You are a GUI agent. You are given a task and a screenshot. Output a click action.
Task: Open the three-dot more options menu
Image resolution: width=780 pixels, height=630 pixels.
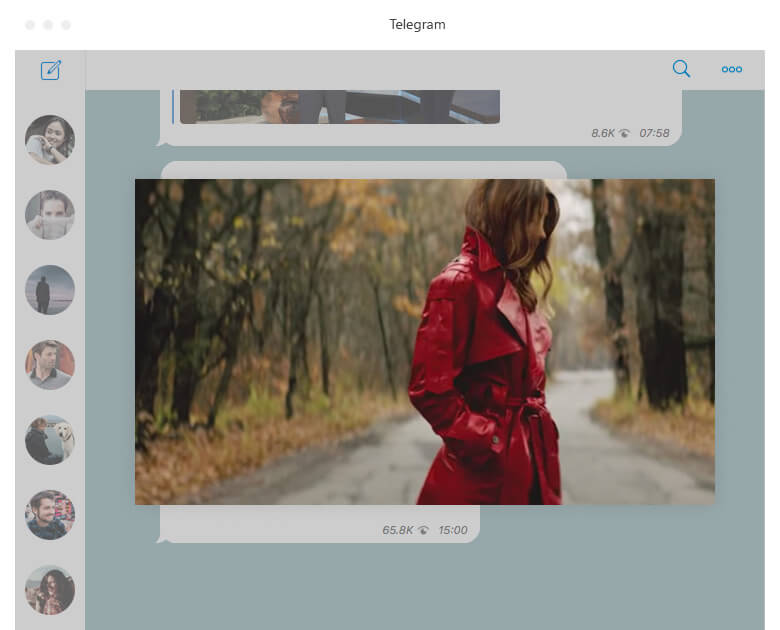(x=732, y=69)
